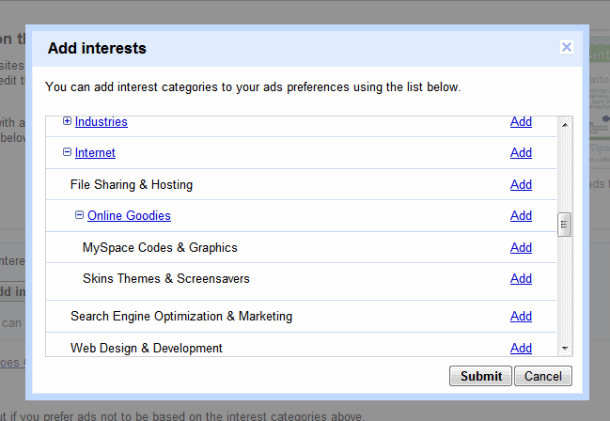The image size is (610, 421).
Task: Expand the Industries category
Action: tap(67, 121)
